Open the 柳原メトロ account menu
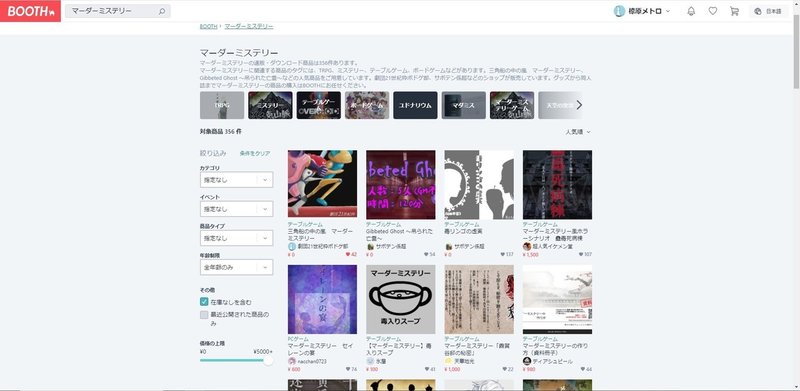The height and width of the screenshot is (391, 800). point(641,11)
